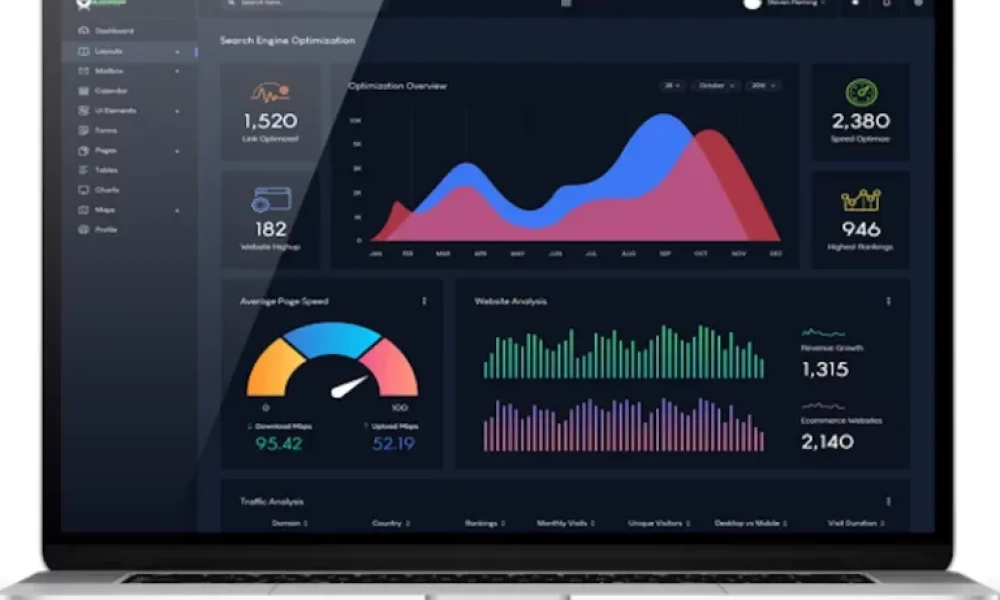Image resolution: width=1000 pixels, height=600 pixels.
Task: Click the Highest Rankings crown icon
Action: pos(861,200)
